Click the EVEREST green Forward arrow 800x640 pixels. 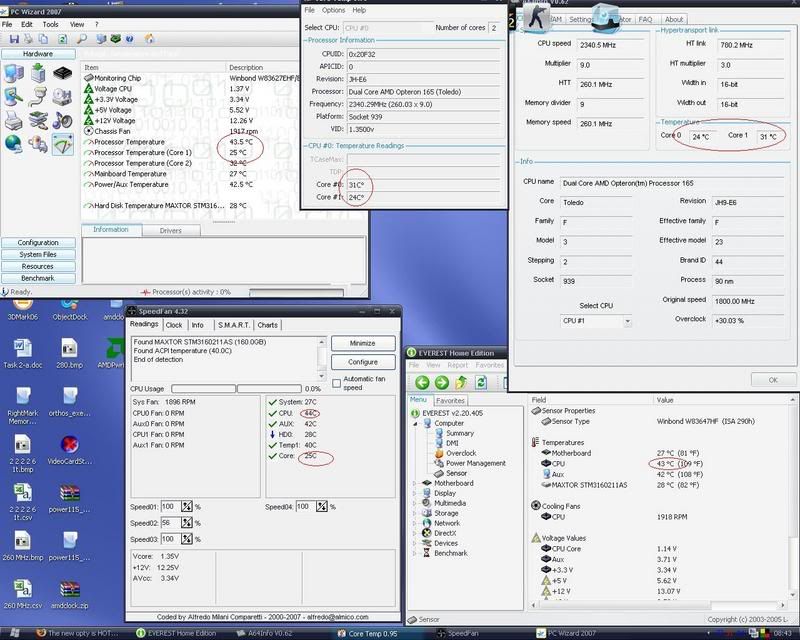point(442,382)
